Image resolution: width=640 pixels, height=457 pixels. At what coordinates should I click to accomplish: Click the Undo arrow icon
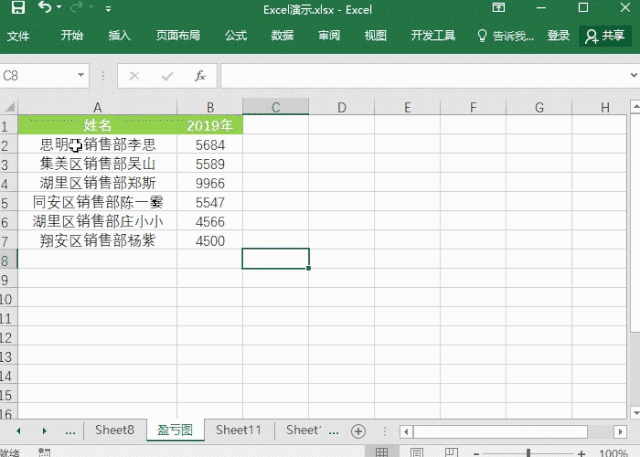[x=44, y=7]
